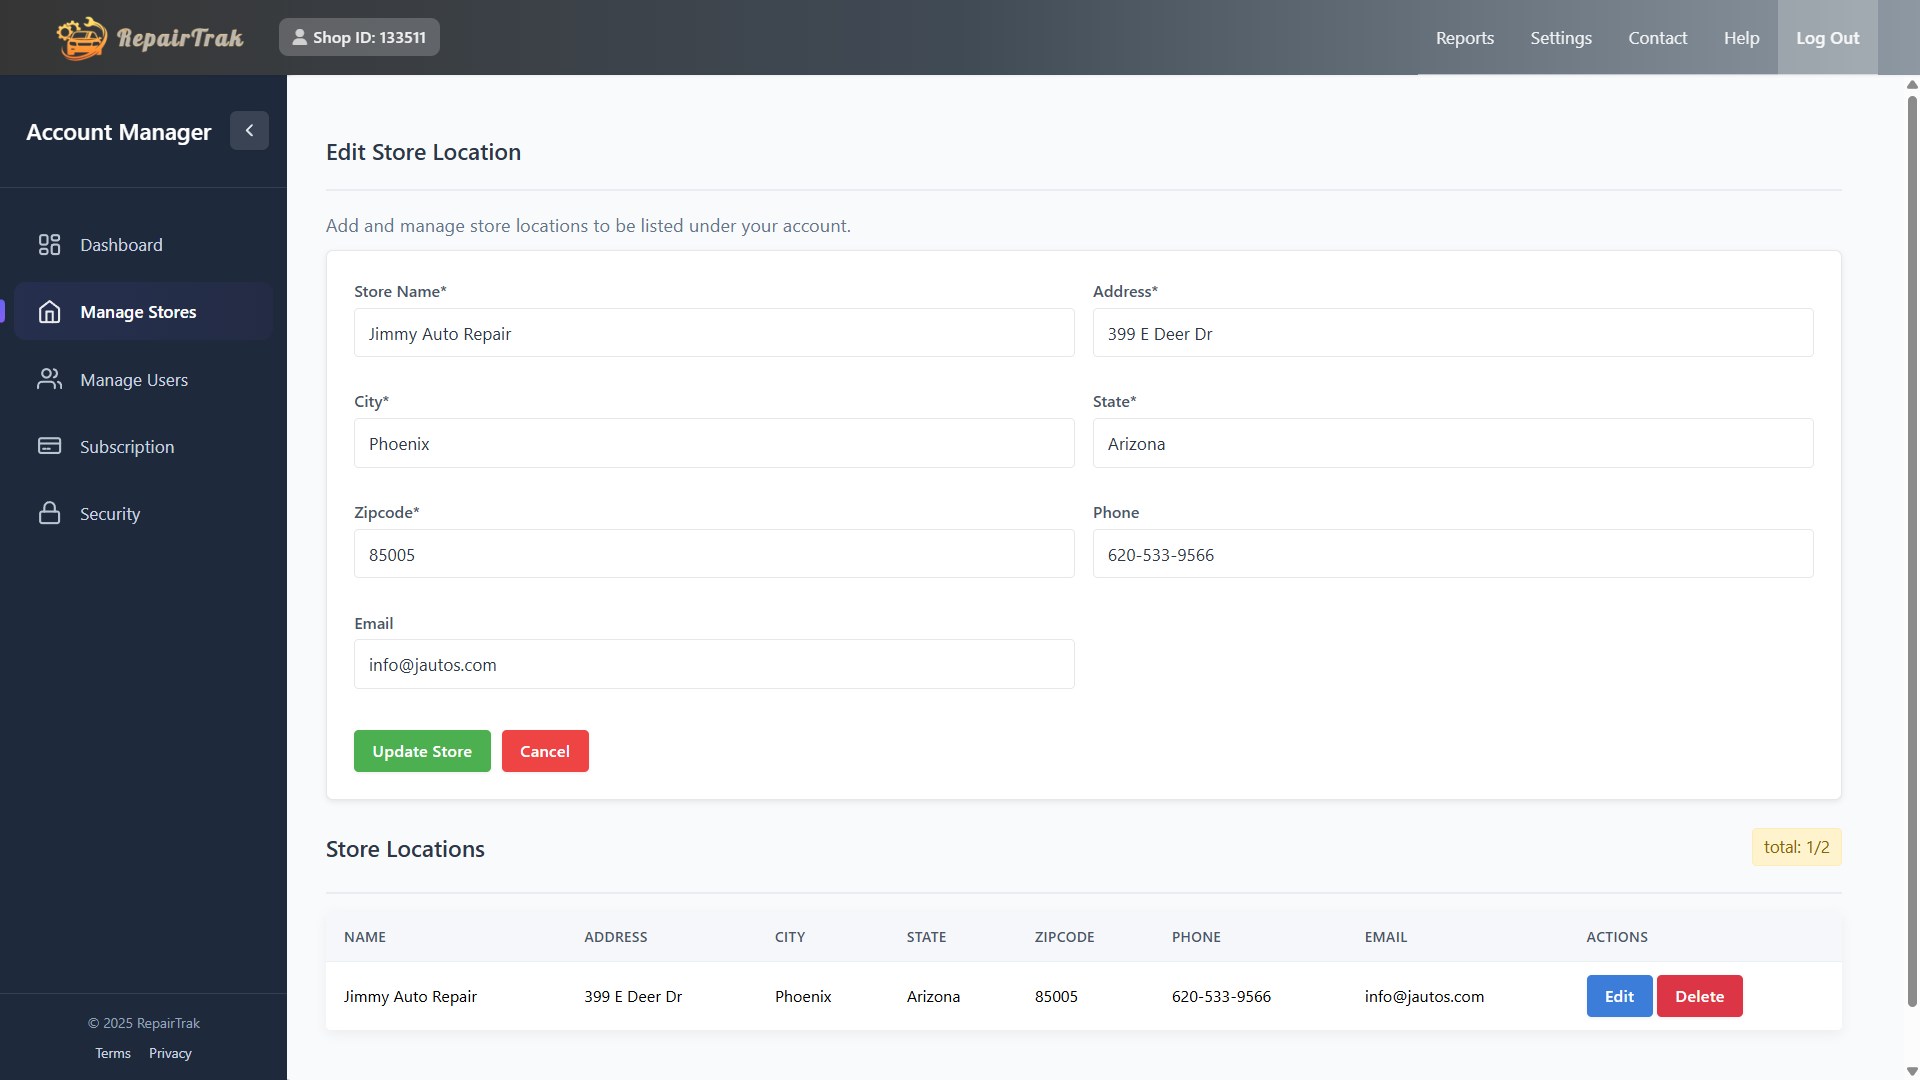The image size is (1920, 1080).
Task: Open the Reports menu item
Action: [1464, 37]
